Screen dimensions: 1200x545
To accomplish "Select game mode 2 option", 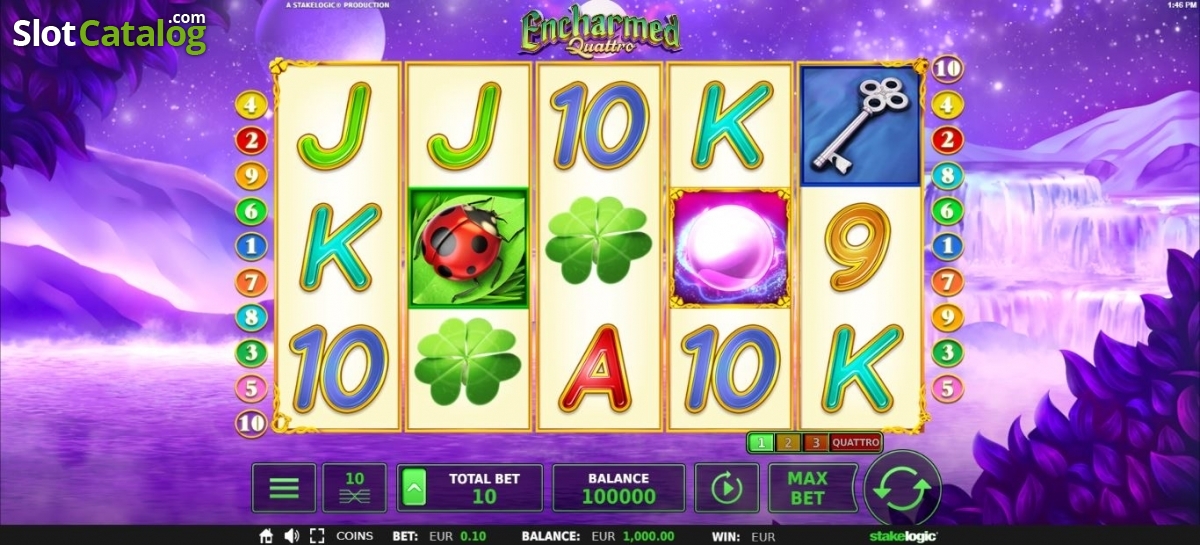I will tap(788, 442).
